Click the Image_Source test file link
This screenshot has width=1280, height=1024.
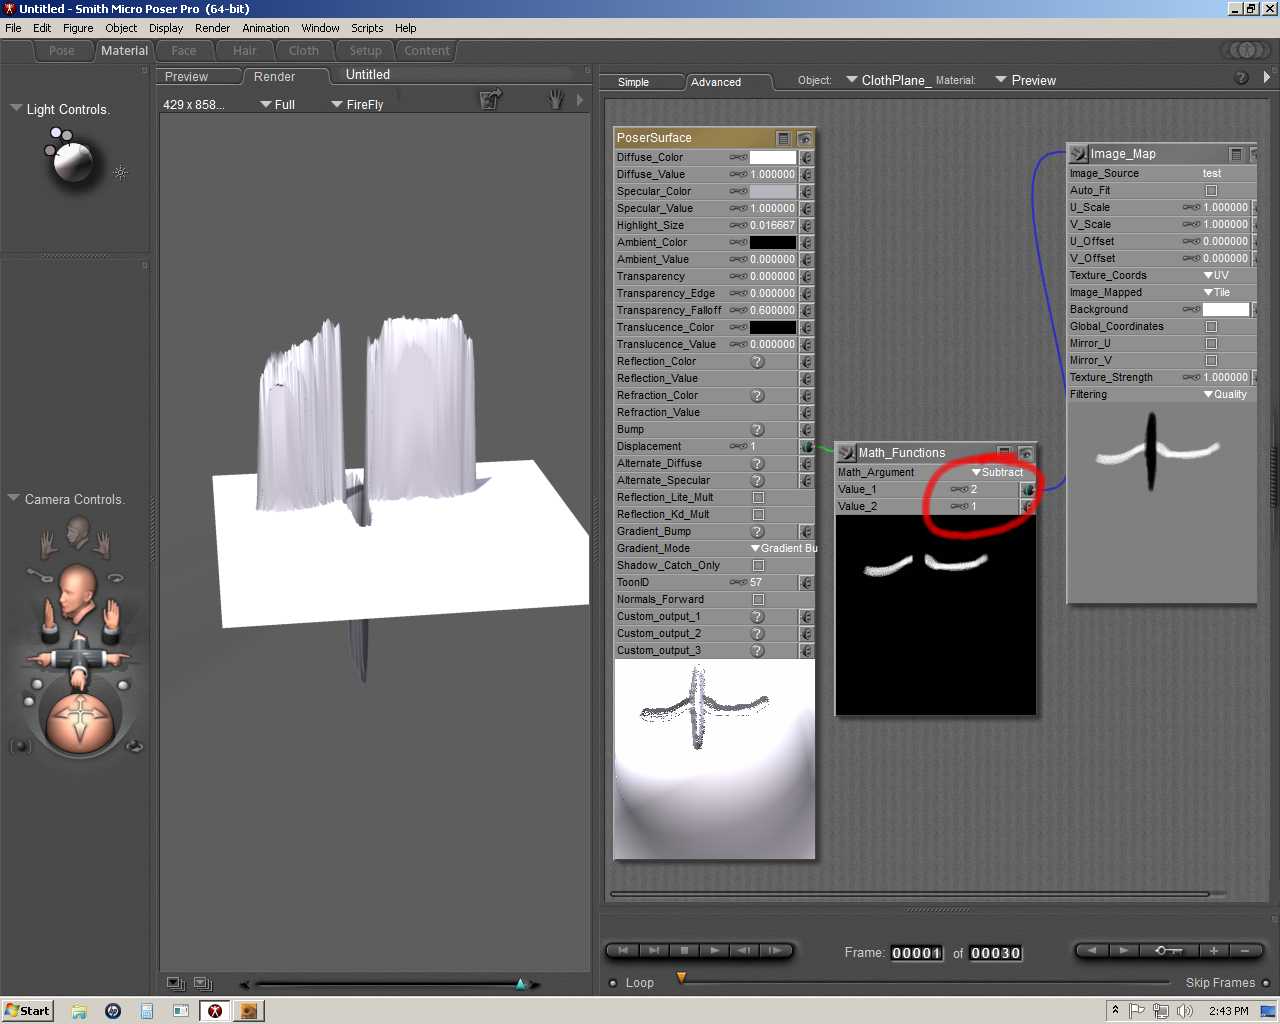pyautogui.click(x=1211, y=173)
